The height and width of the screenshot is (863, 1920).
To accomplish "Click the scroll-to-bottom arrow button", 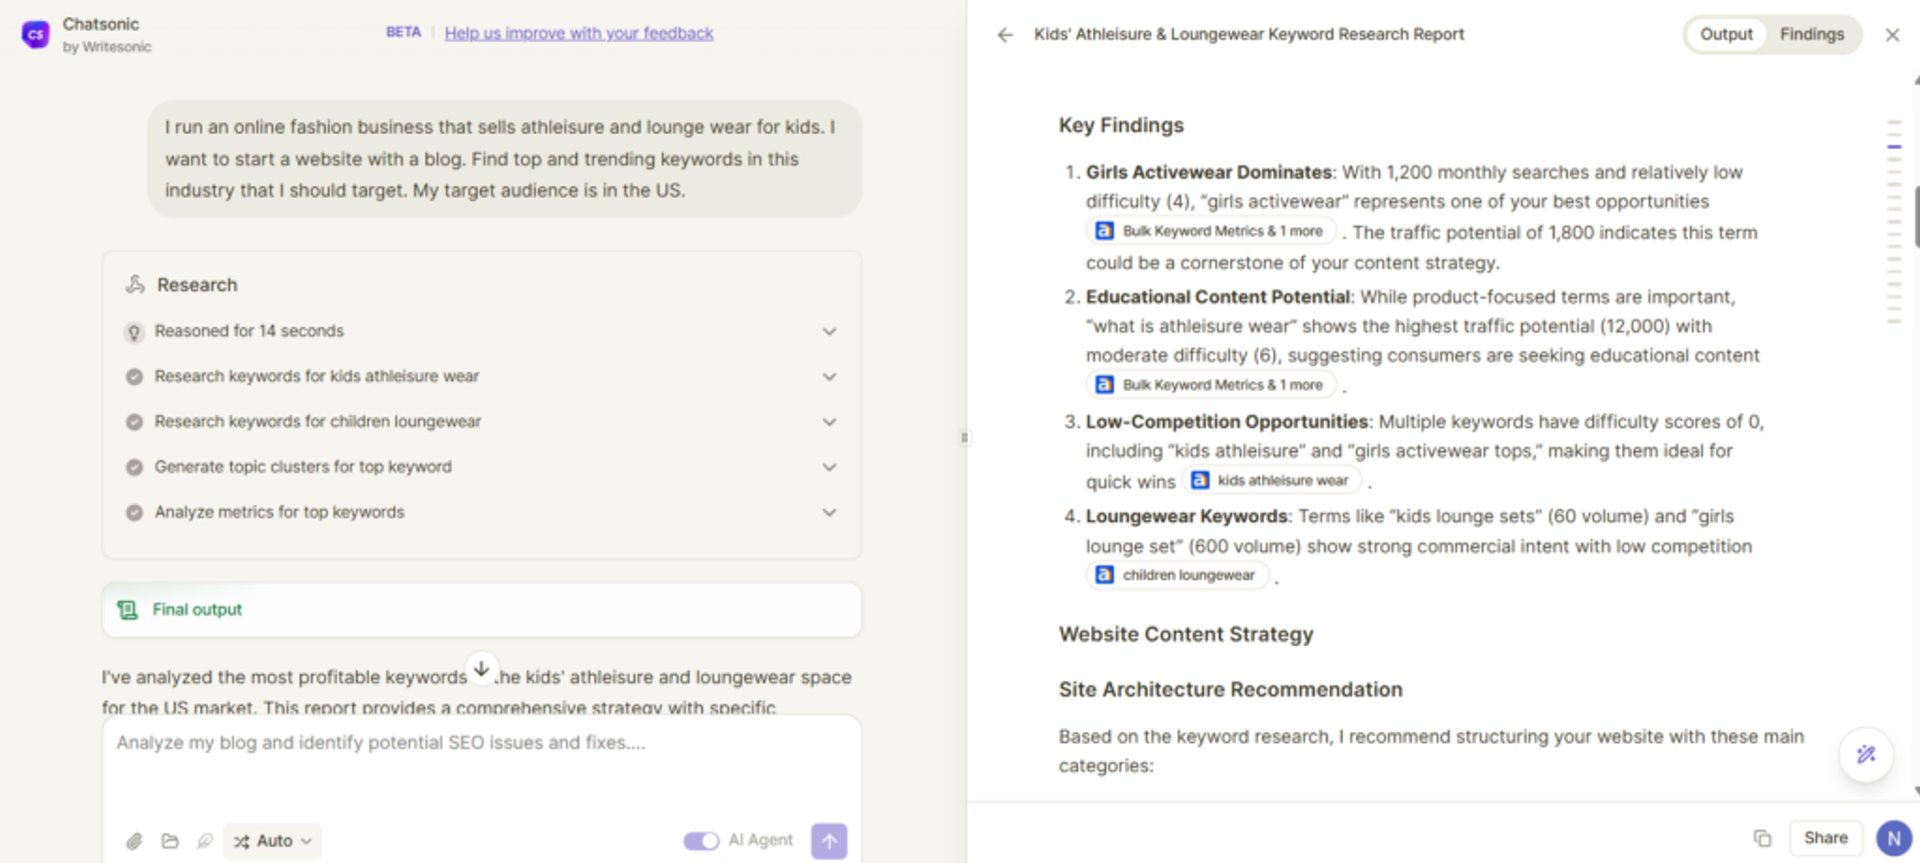I will click(x=481, y=669).
